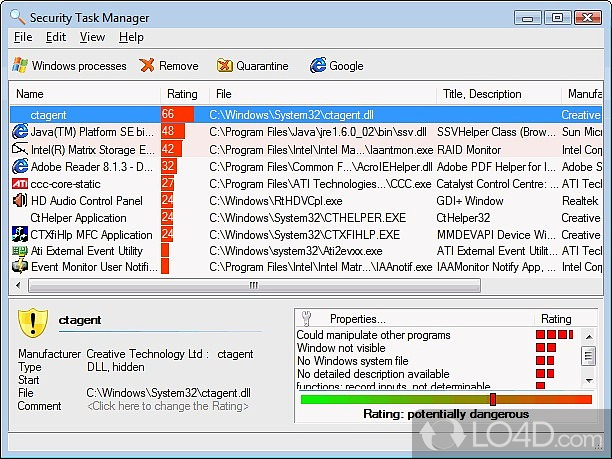Click the yellow warning shield icon
This screenshot has width=612, height=459.
pyautogui.click(x=33, y=322)
